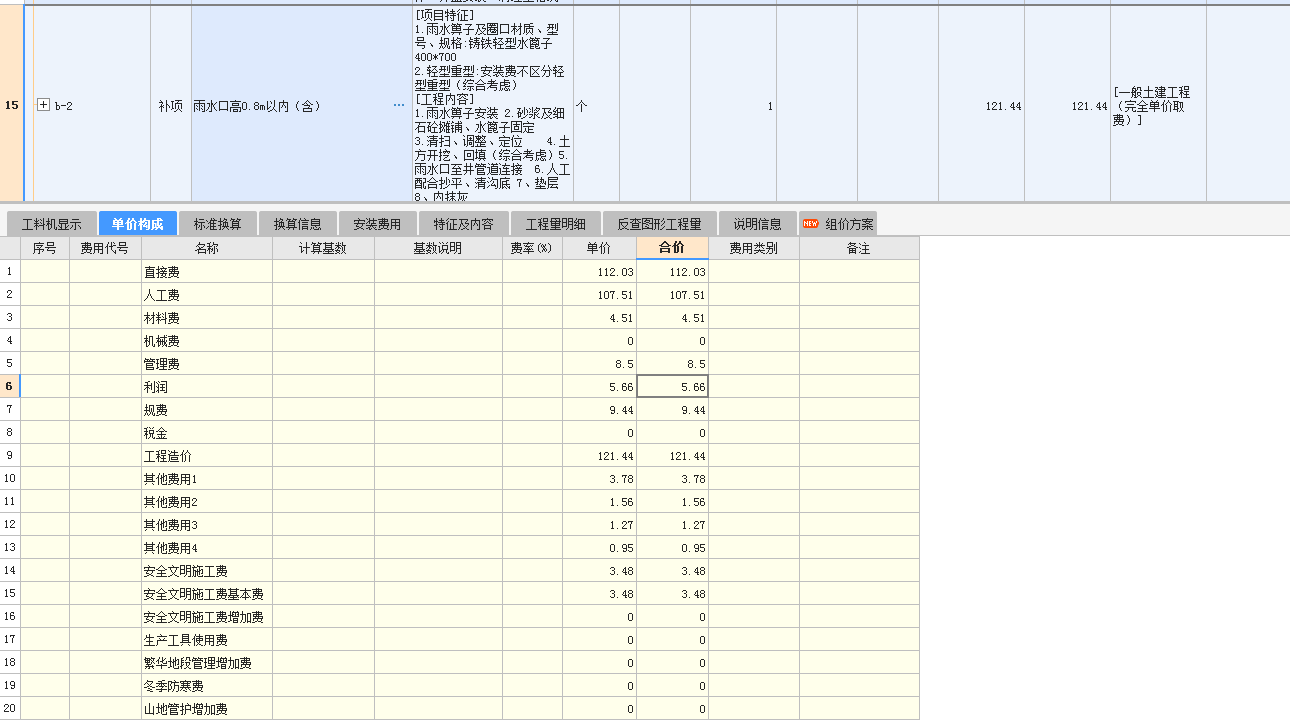The width and height of the screenshot is (1290, 720).
Task: Click 备注 column header
Action: point(859,248)
